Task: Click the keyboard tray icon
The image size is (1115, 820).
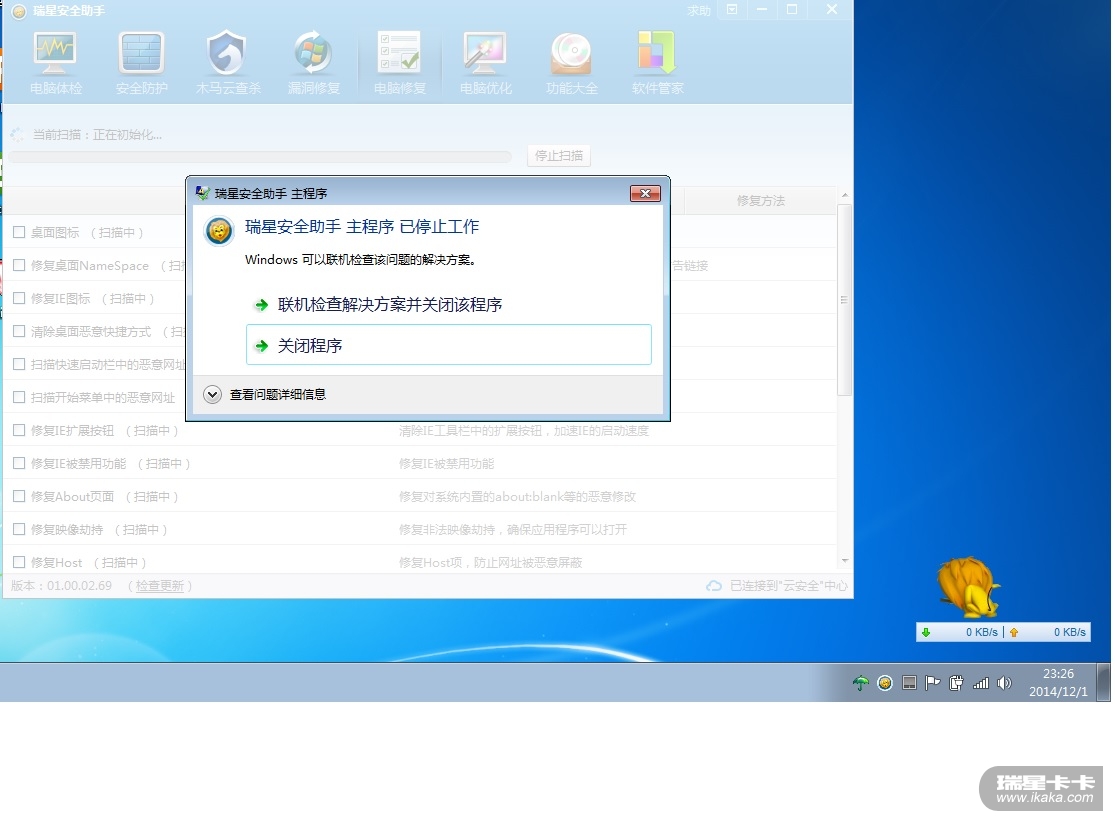Action: (x=909, y=683)
